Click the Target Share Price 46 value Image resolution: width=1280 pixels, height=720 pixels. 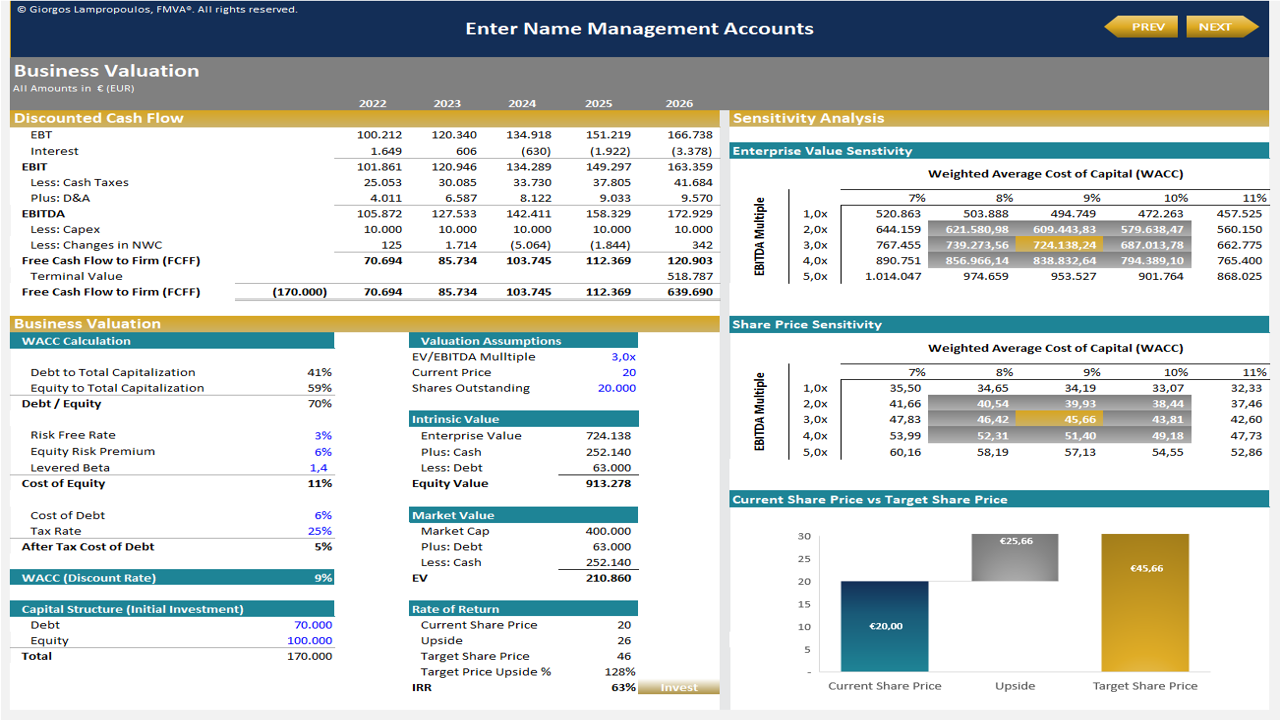(x=624, y=657)
